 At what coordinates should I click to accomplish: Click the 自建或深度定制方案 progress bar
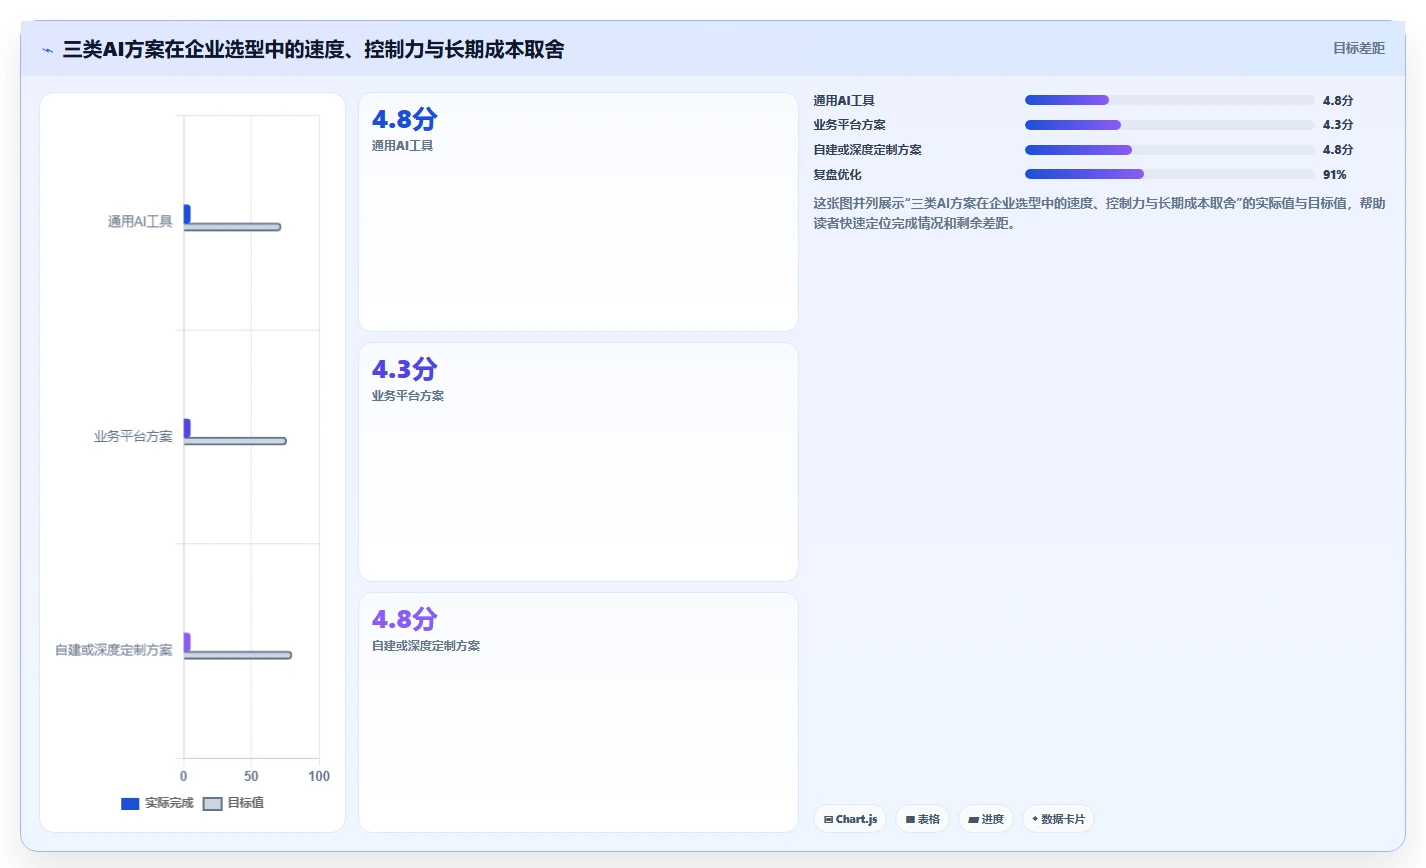click(1169, 150)
